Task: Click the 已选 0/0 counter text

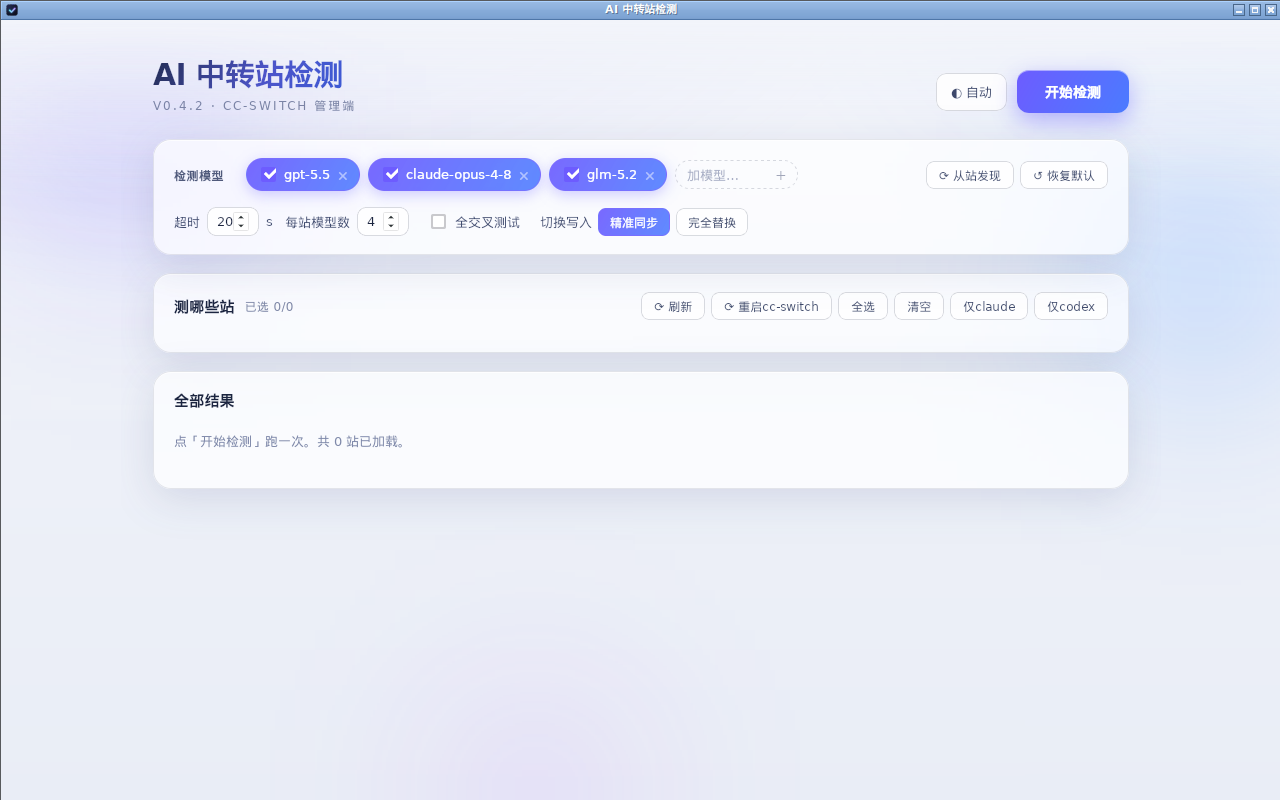Action: pyautogui.click(x=269, y=307)
